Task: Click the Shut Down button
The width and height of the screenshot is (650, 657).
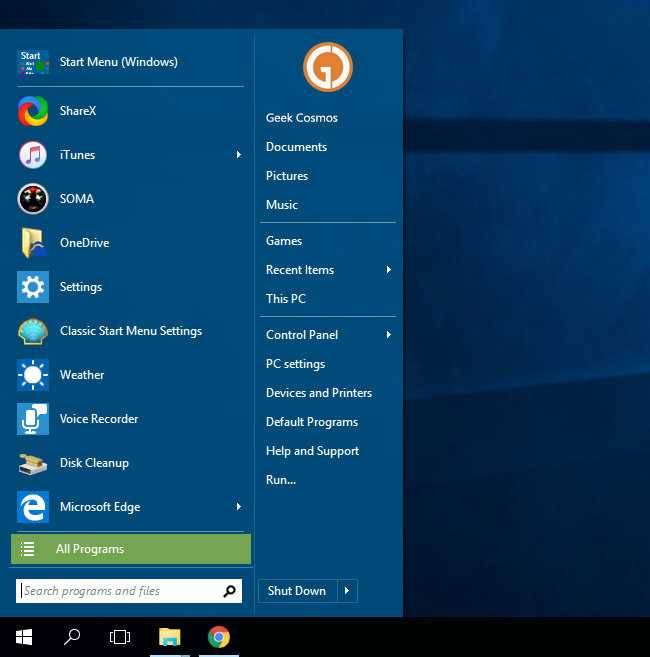Action: (298, 590)
